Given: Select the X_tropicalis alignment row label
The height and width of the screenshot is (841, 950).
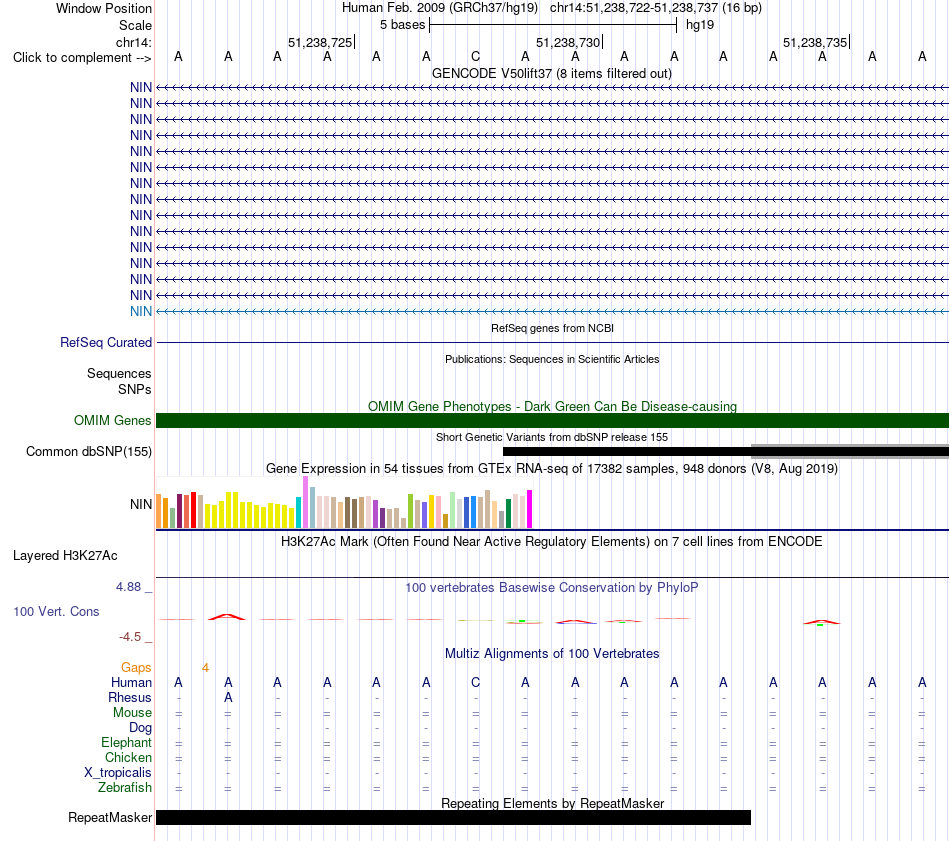Looking at the screenshot, I should [118, 773].
